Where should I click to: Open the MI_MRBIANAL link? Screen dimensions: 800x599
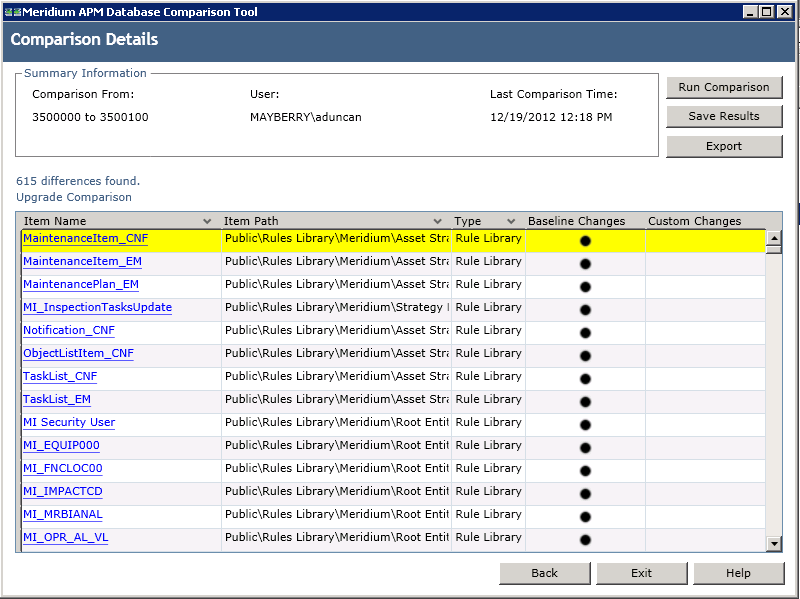click(x=63, y=514)
